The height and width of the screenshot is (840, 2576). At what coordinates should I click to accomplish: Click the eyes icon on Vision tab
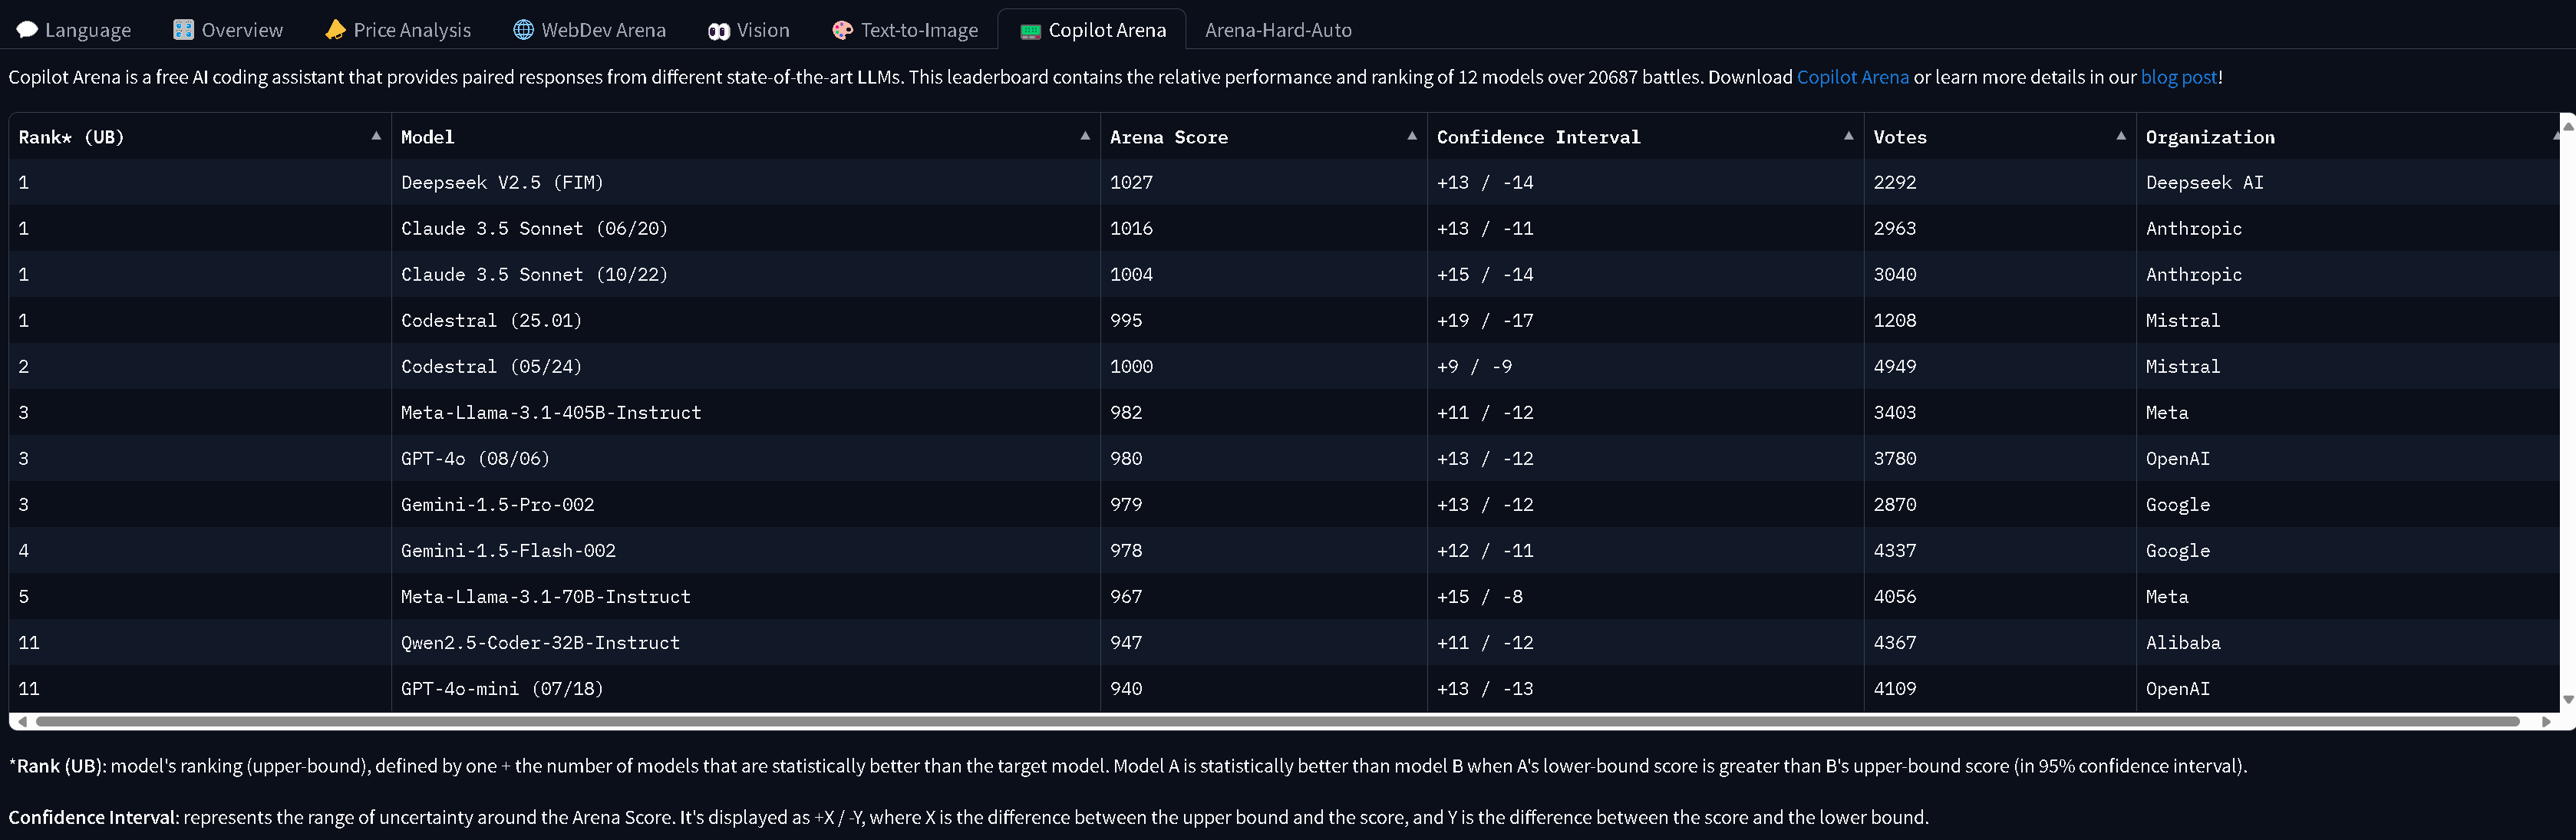click(x=718, y=31)
